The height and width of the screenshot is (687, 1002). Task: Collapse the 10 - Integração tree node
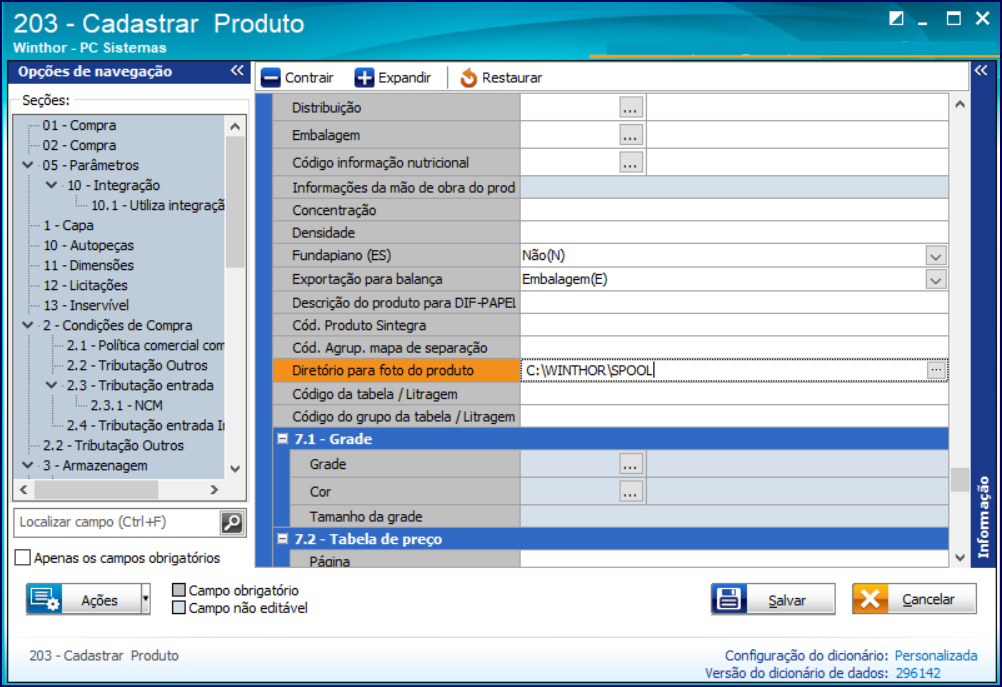click(52, 185)
